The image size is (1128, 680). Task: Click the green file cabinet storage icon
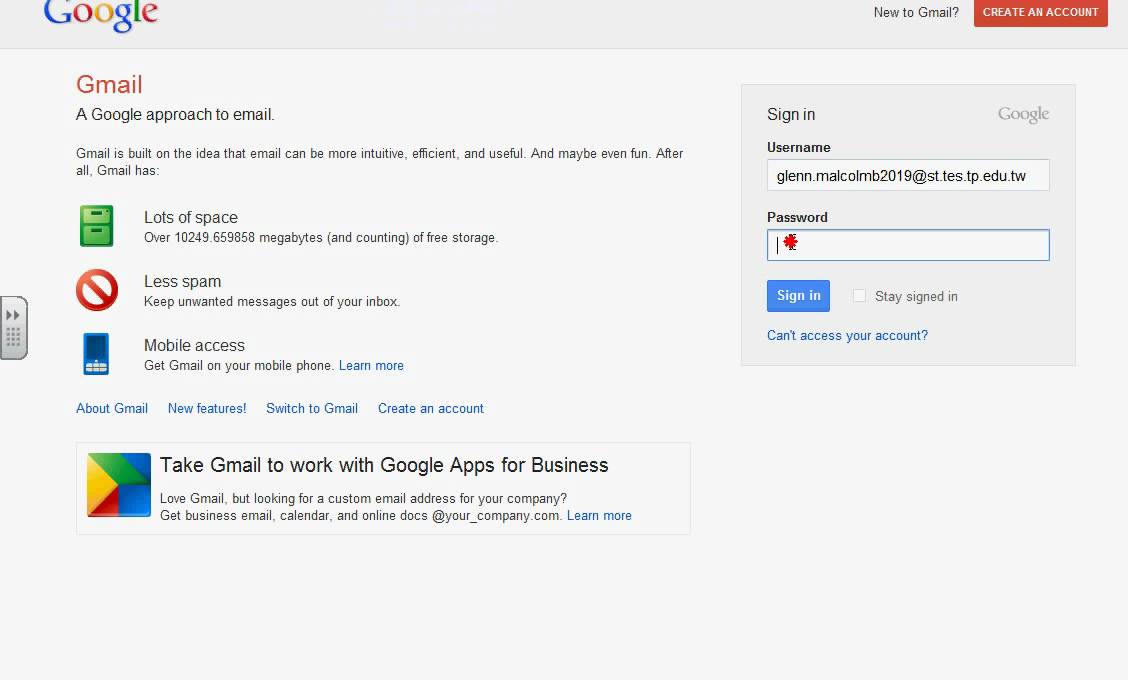point(97,226)
